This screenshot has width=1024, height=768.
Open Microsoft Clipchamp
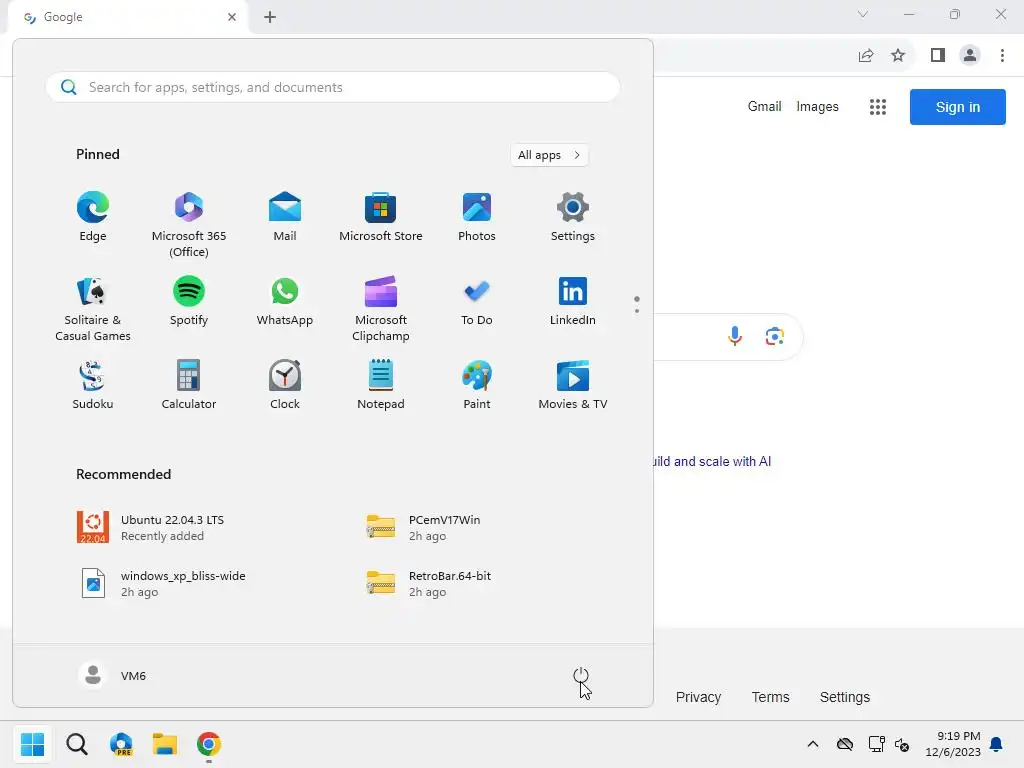click(x=381, y=309)
